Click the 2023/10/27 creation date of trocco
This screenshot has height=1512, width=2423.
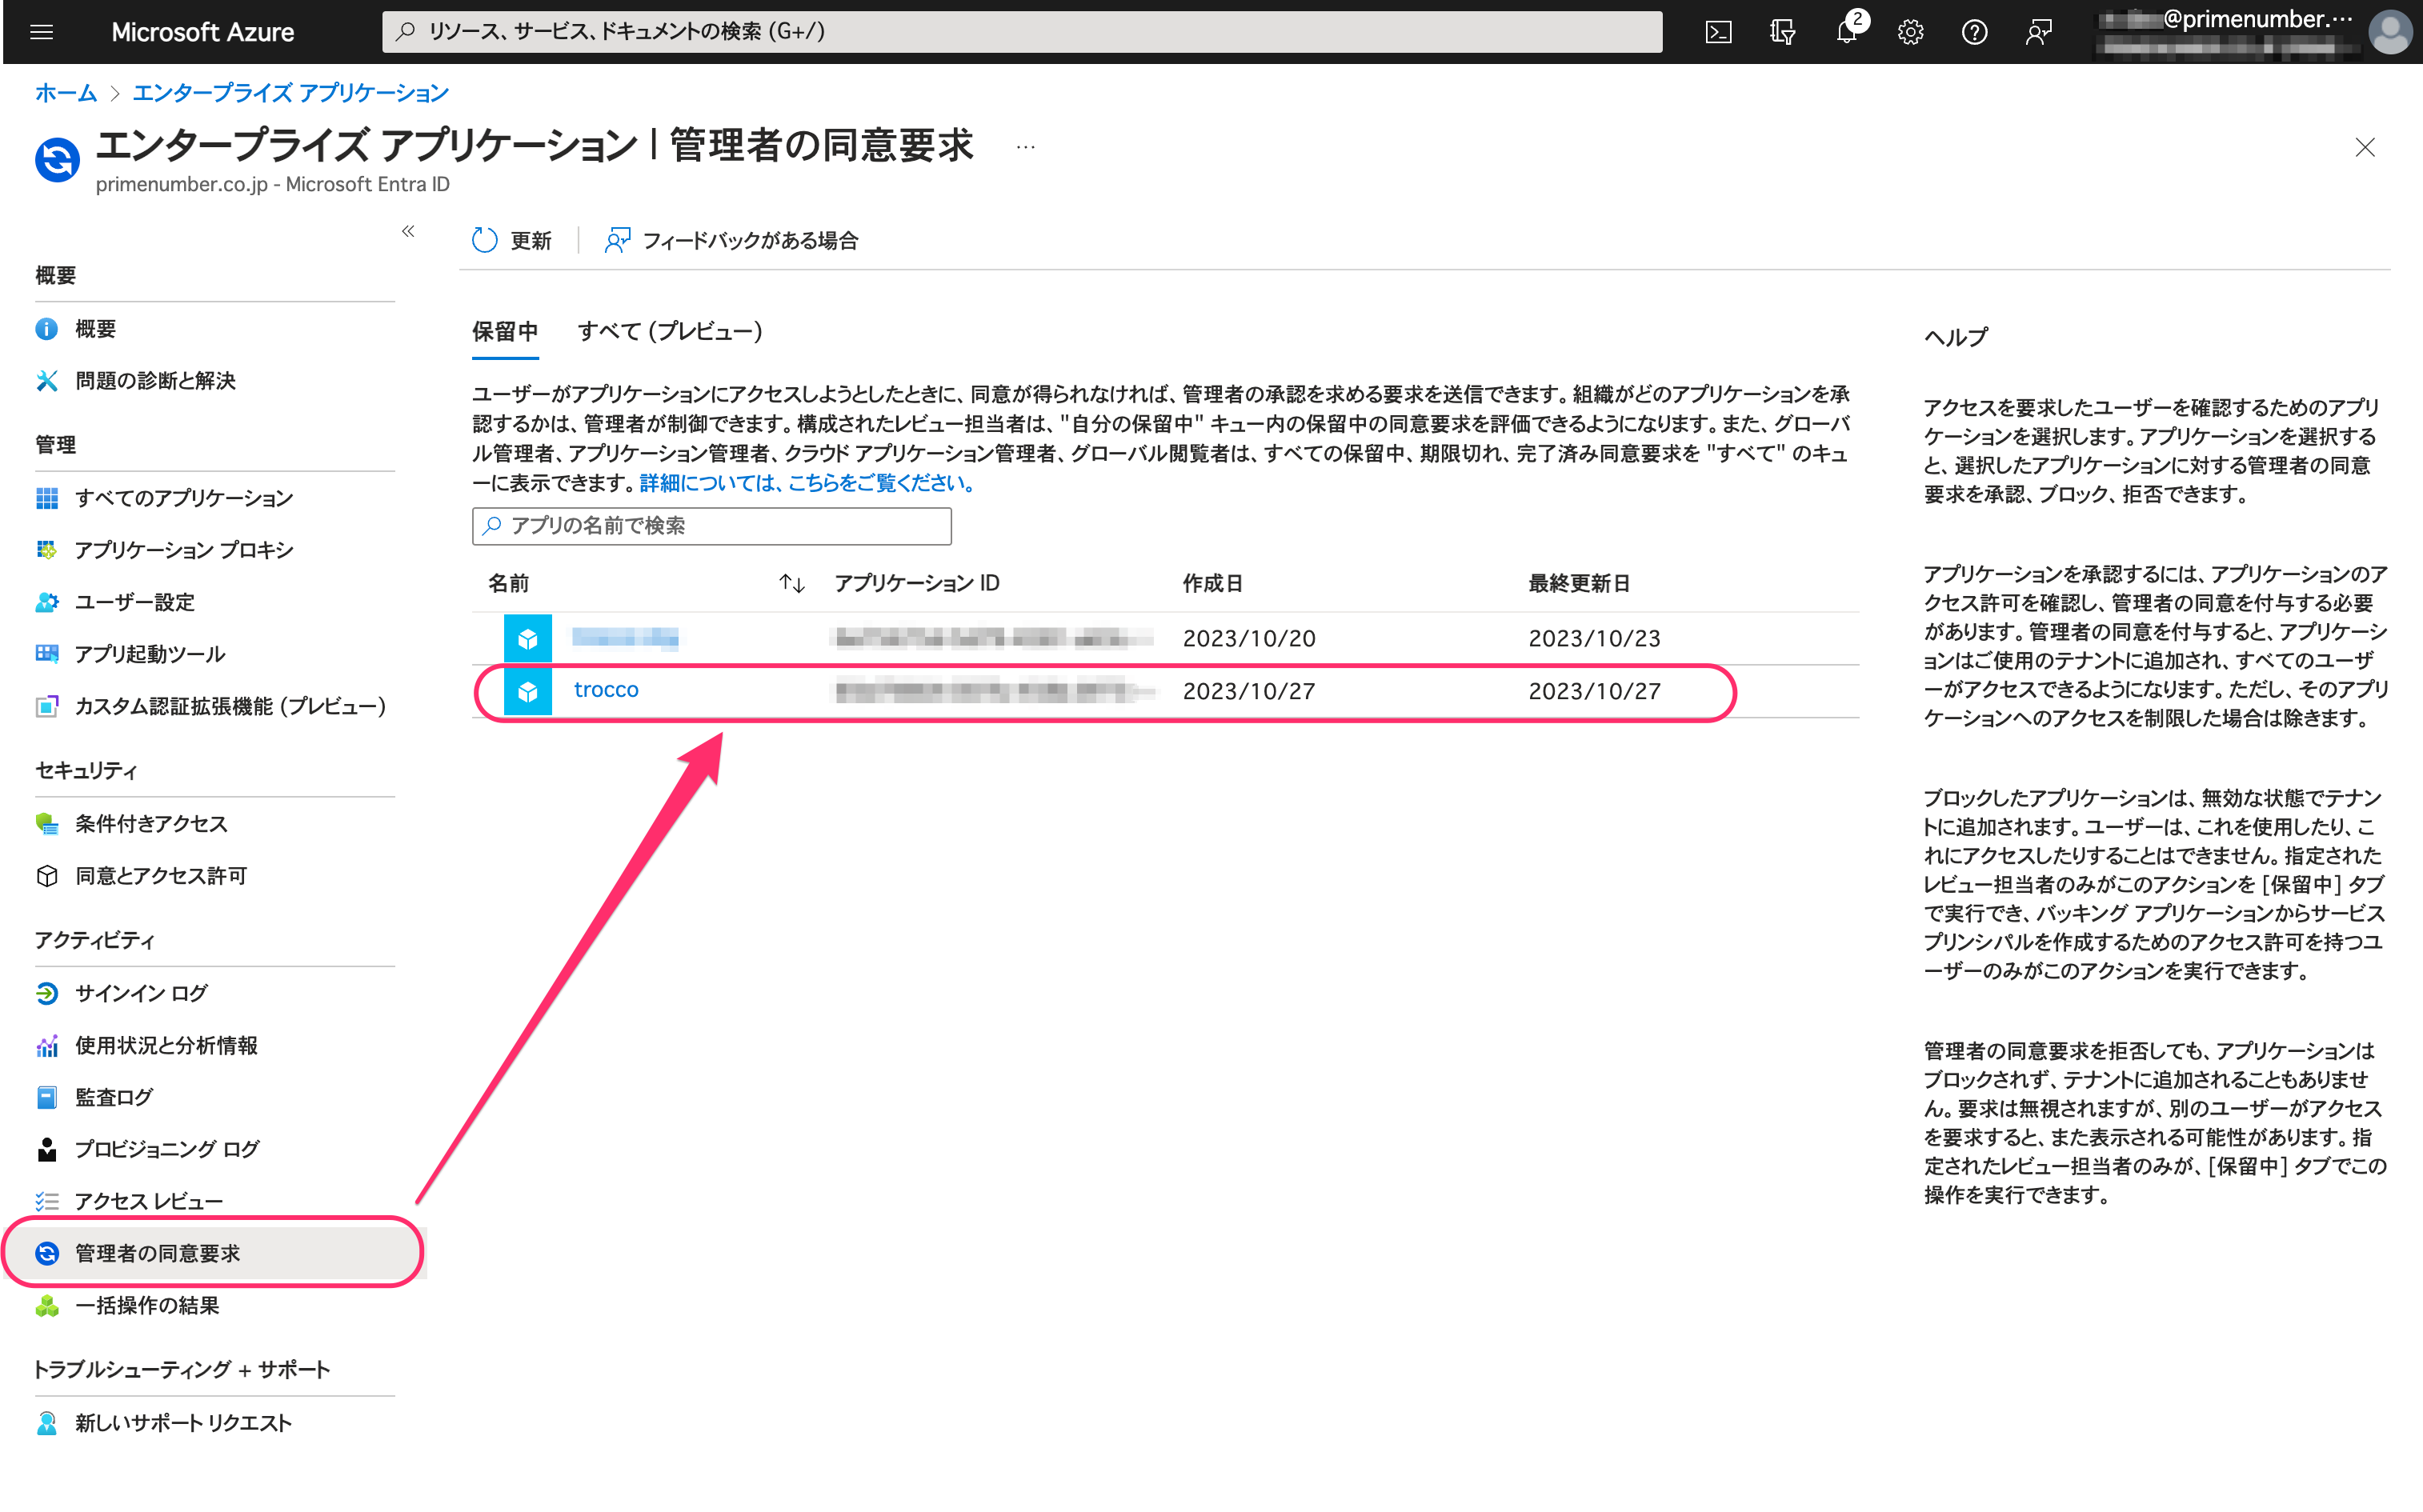coord(1248,692)
